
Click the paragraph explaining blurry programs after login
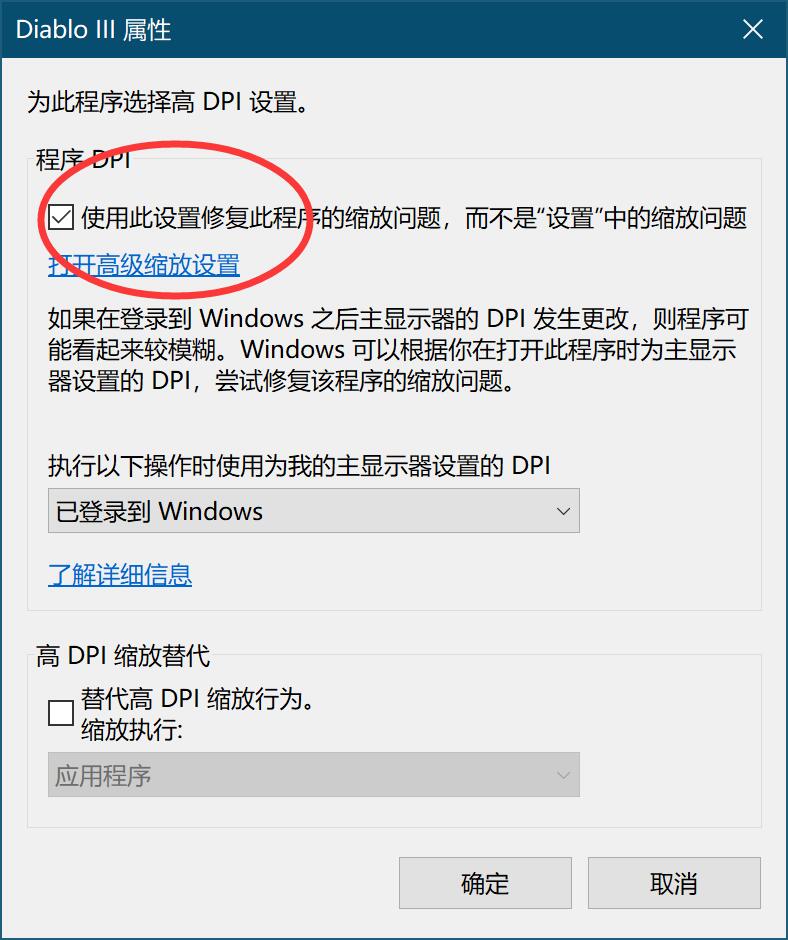pyautogui.click(x=398, y=350)
